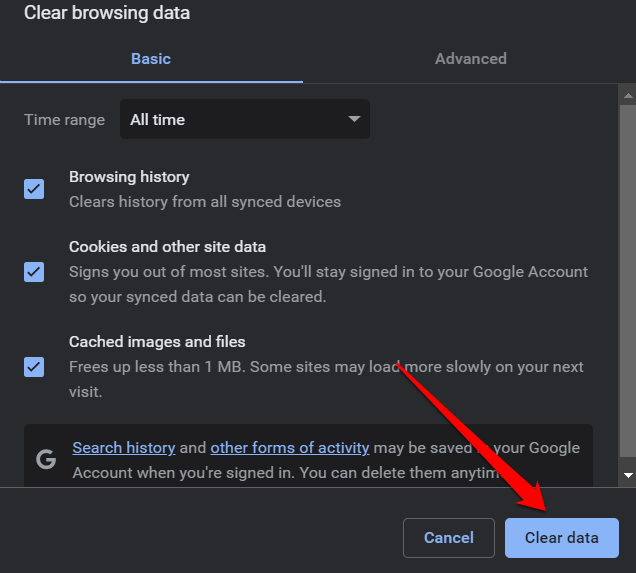
Task: Click the Google G logo icon
Action: 45,459
